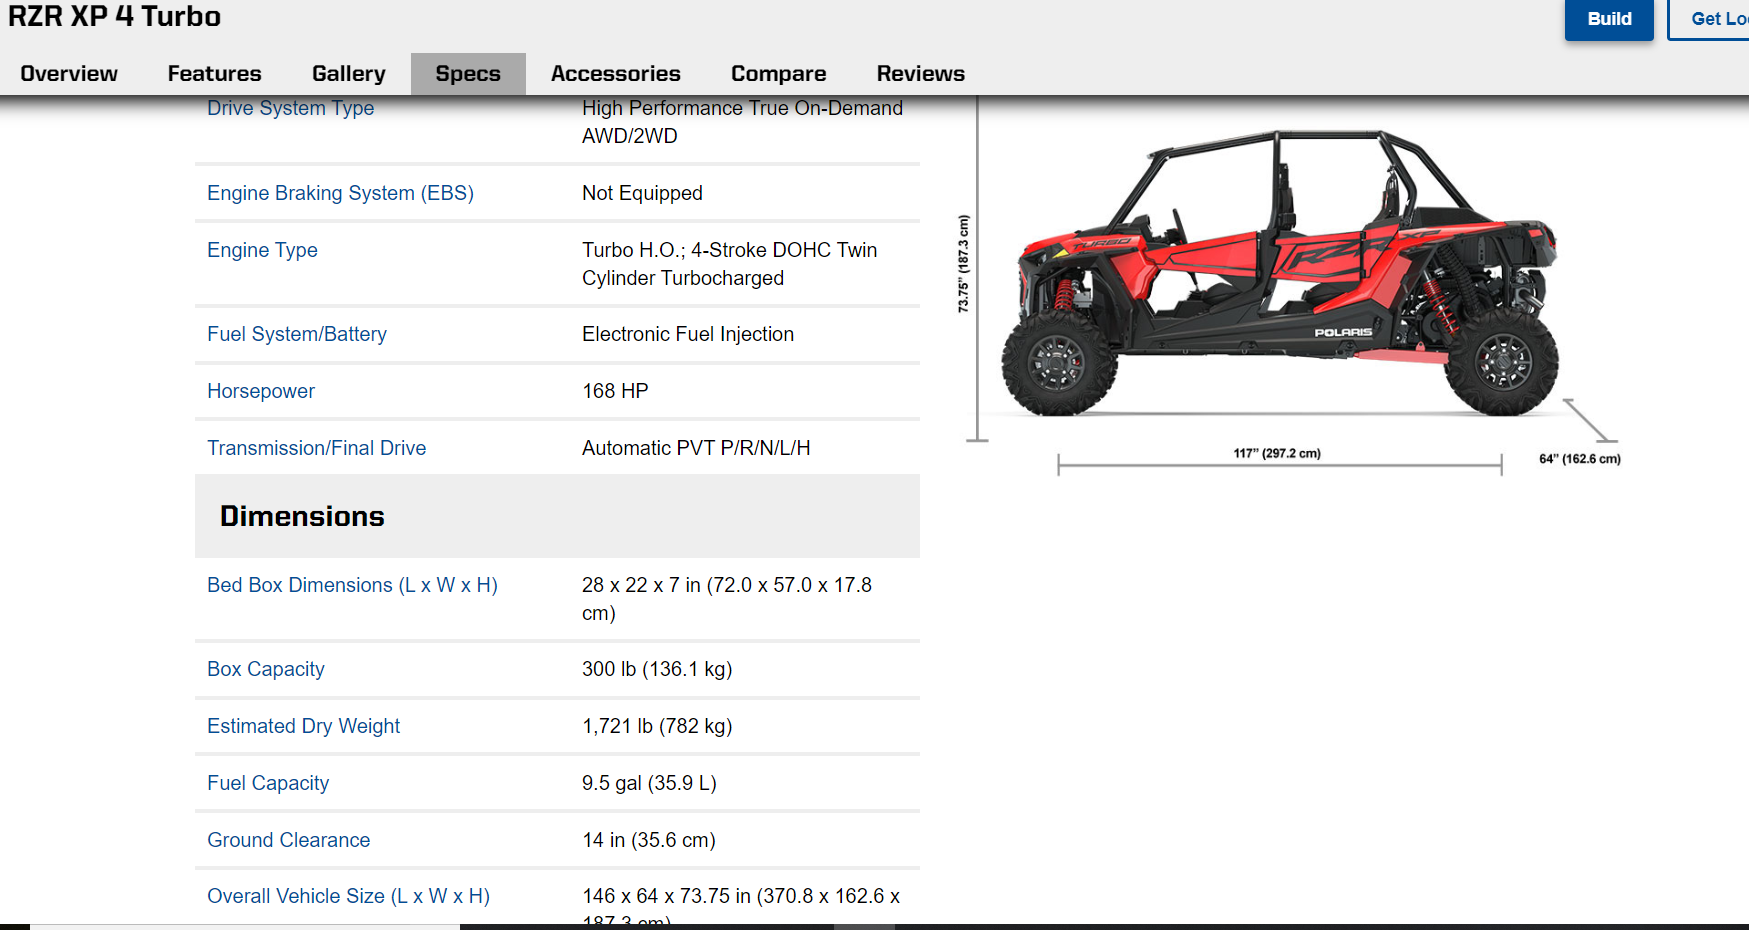Screen dimensions: 1749x930
Task: Go to the Accessories tab
Action: click(616, 74)
